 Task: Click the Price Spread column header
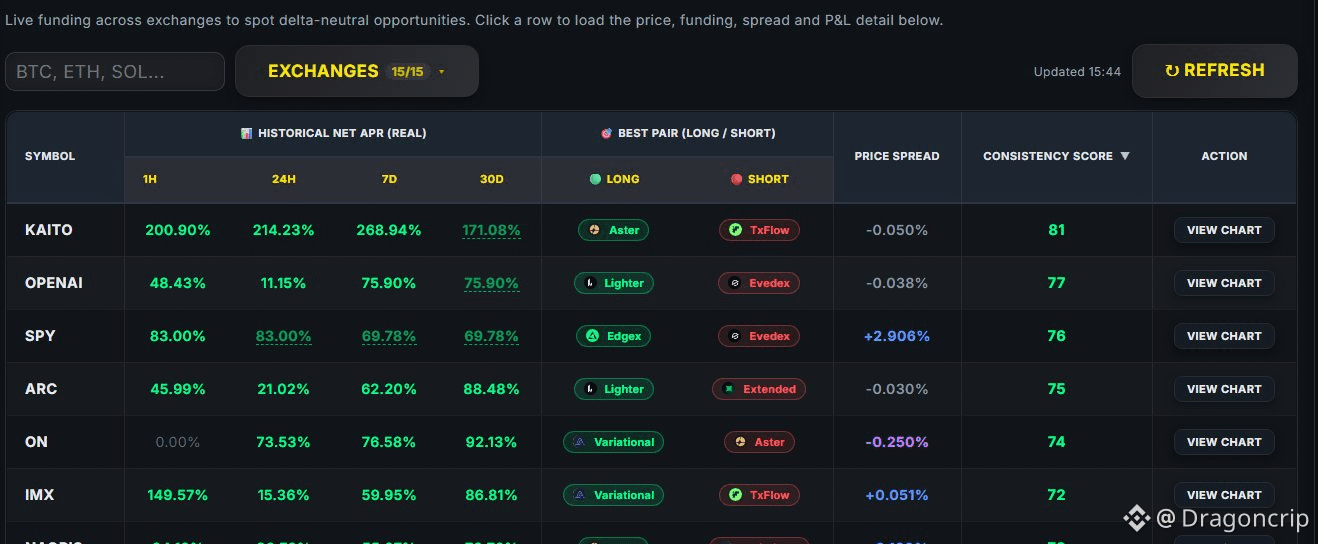click(897, 156)
